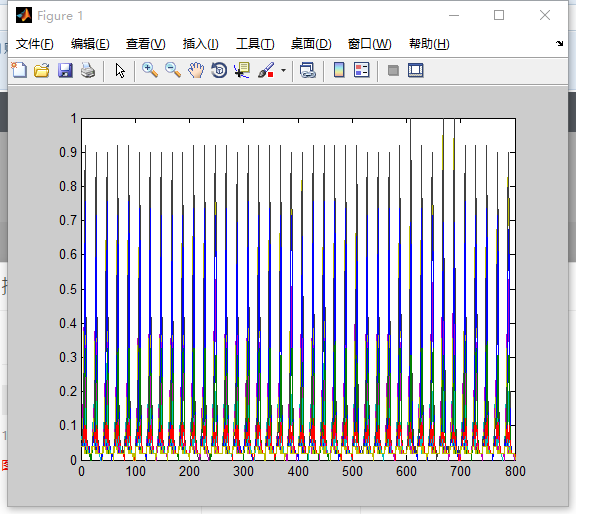Activate the Zoom Out tool

pyautogui.click(x=173, y=71)
